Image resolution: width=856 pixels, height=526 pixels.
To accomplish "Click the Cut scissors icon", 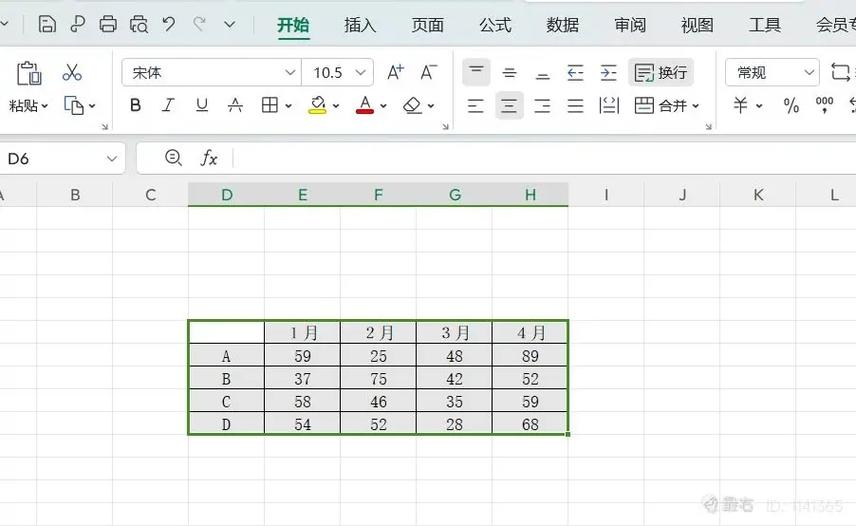I will [x=72, y=73].
